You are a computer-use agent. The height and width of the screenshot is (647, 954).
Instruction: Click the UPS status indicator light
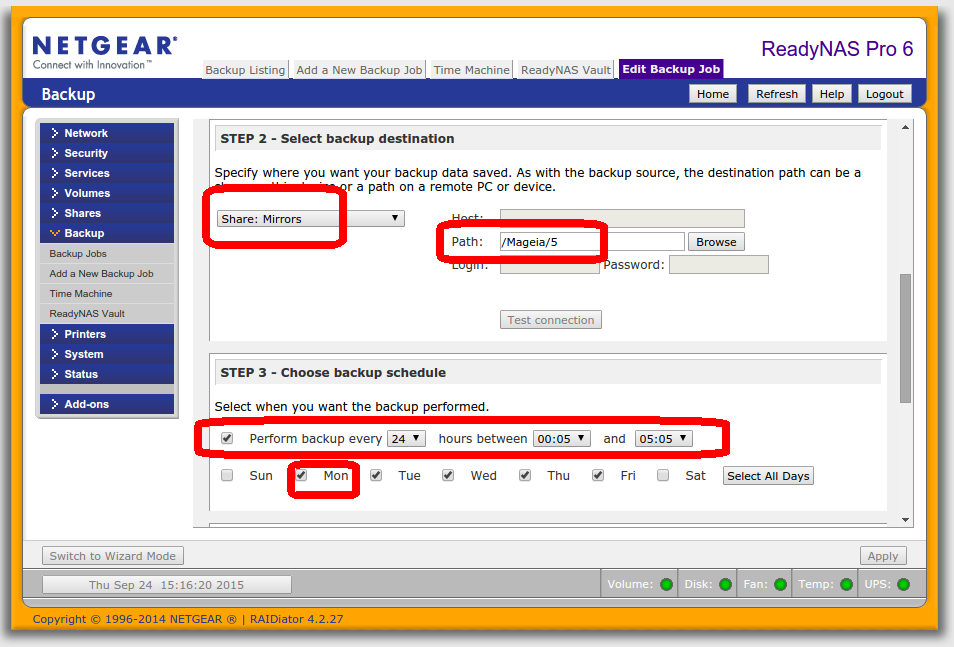(x=904, y=584)
